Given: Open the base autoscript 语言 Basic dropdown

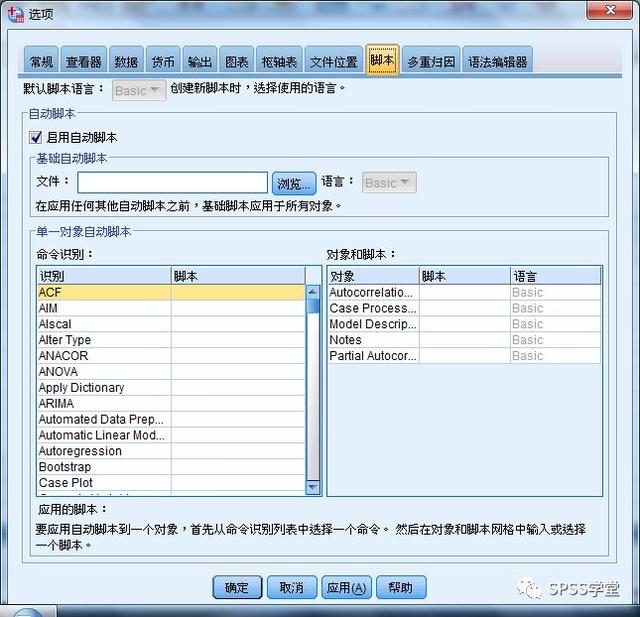Looking at the screenshot, I should pyautogui.click(x=389, y=182).
